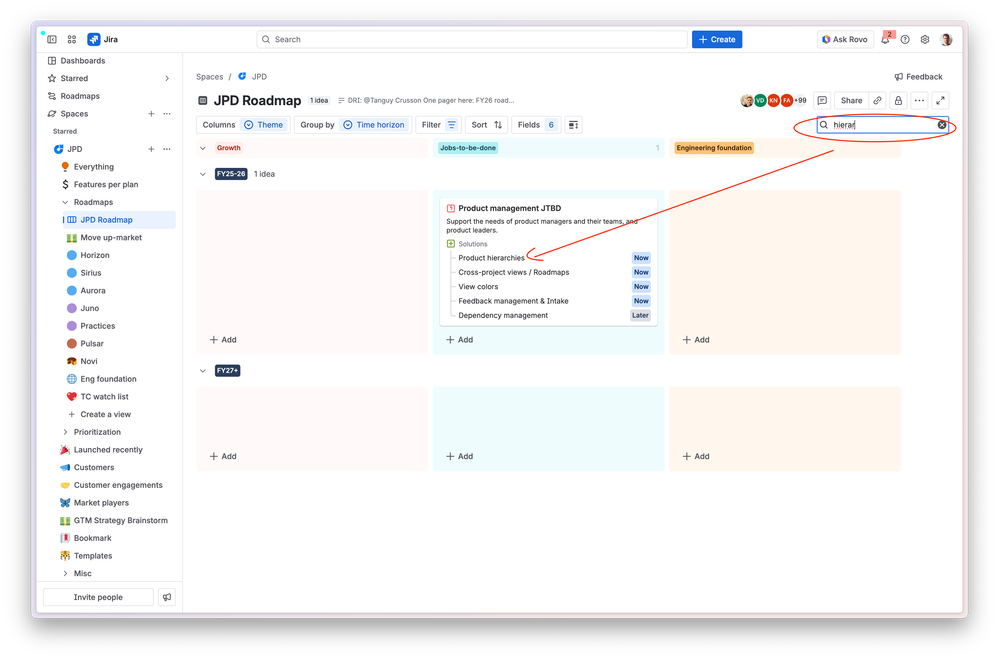
Task: Click the blue Create button
Action: [x=717, y=40]
